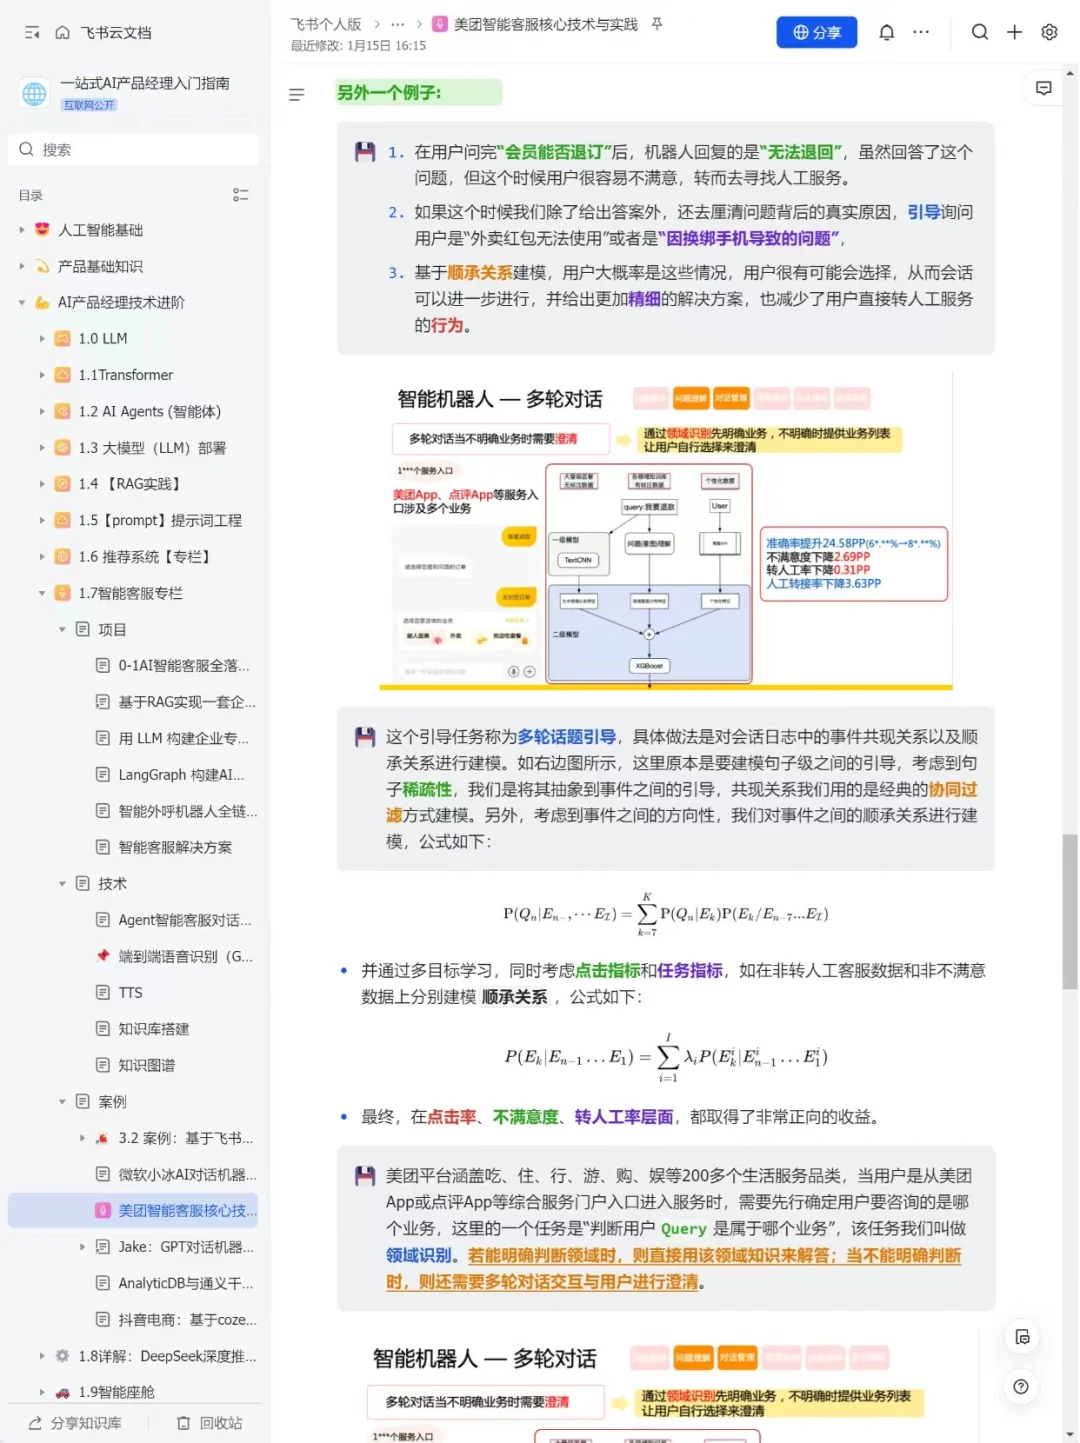Expand 1.0 LLM node
Image resolution: width=1080 pixels, height=1443 pixels.
pyautogui.click(x=42, y=339)
